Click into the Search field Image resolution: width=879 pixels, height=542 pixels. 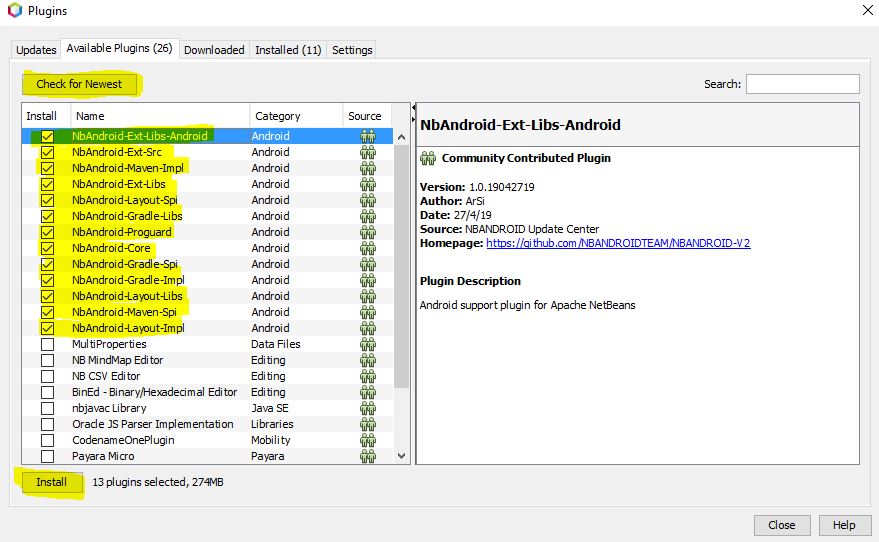[802, 84]
